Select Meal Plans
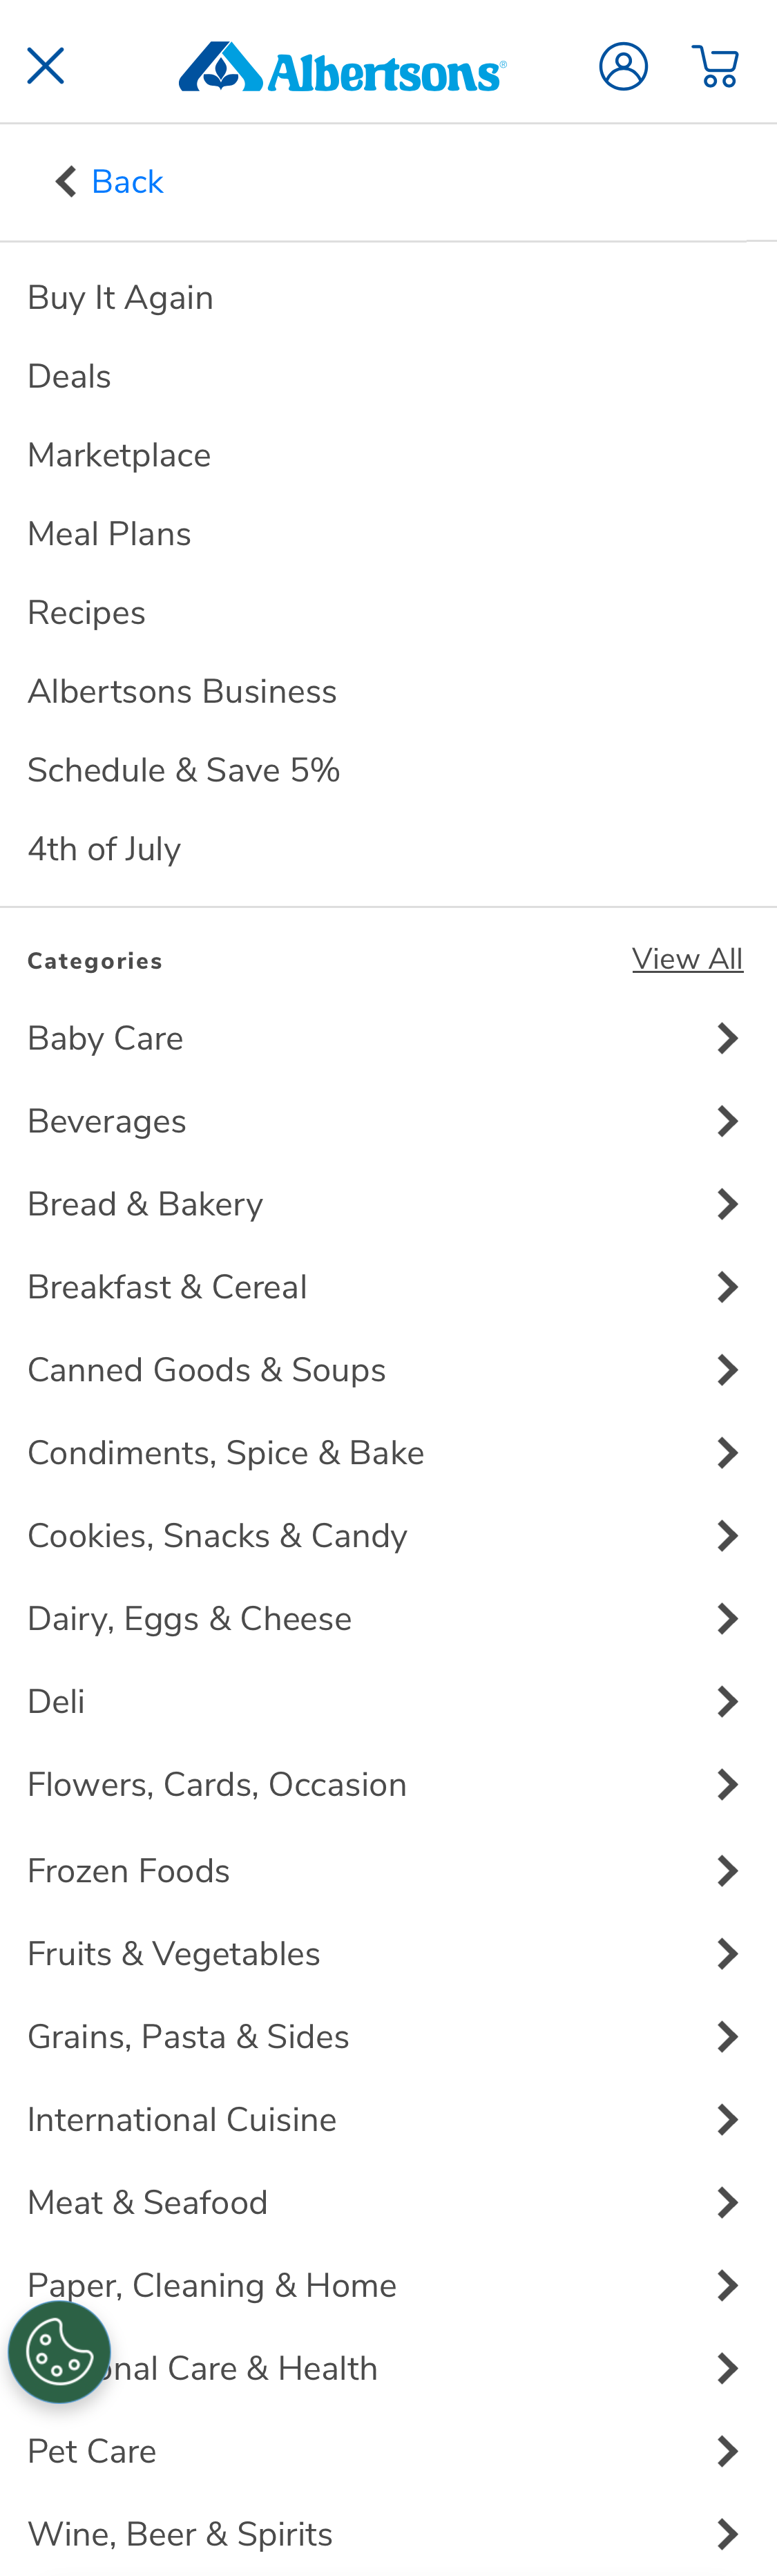 click(109, 534)
